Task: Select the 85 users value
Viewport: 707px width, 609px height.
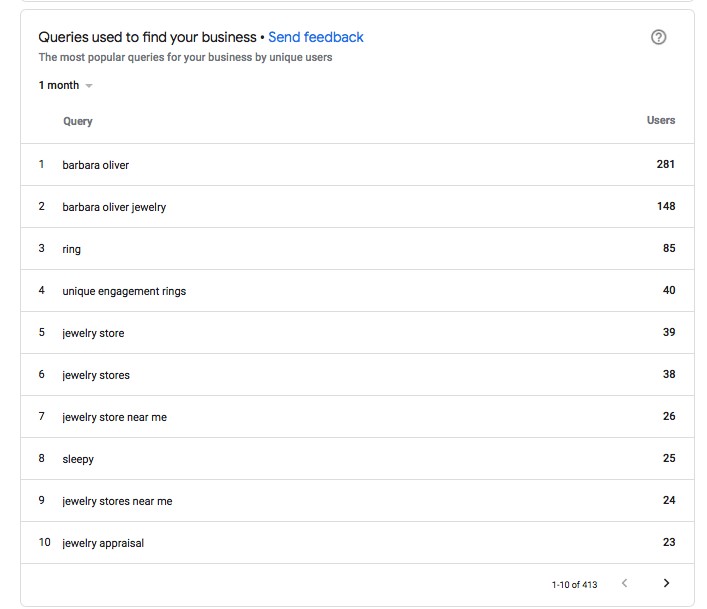Action: [669, 248]
